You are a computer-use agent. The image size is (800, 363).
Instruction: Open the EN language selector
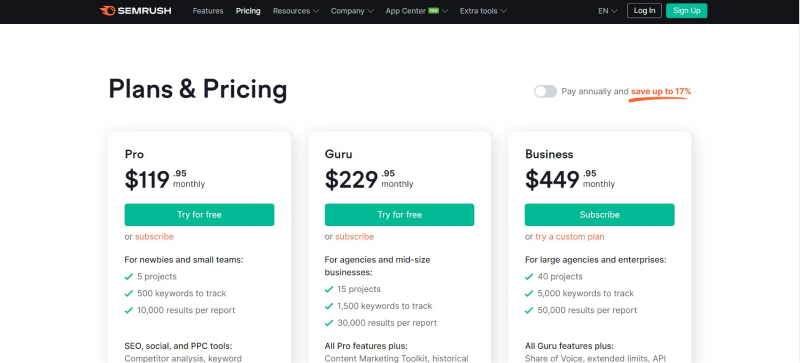click(608, 11)
